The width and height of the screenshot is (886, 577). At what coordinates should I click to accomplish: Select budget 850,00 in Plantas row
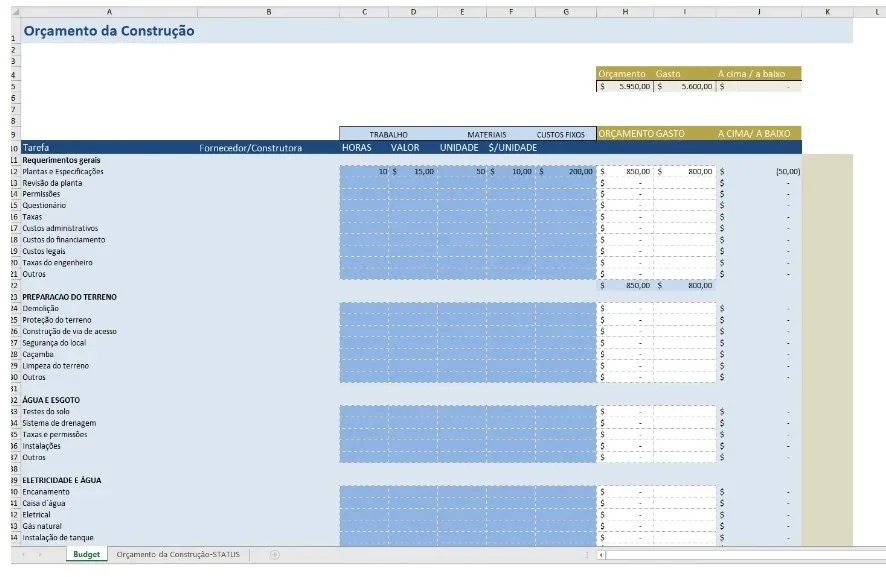tap(625, 171)
